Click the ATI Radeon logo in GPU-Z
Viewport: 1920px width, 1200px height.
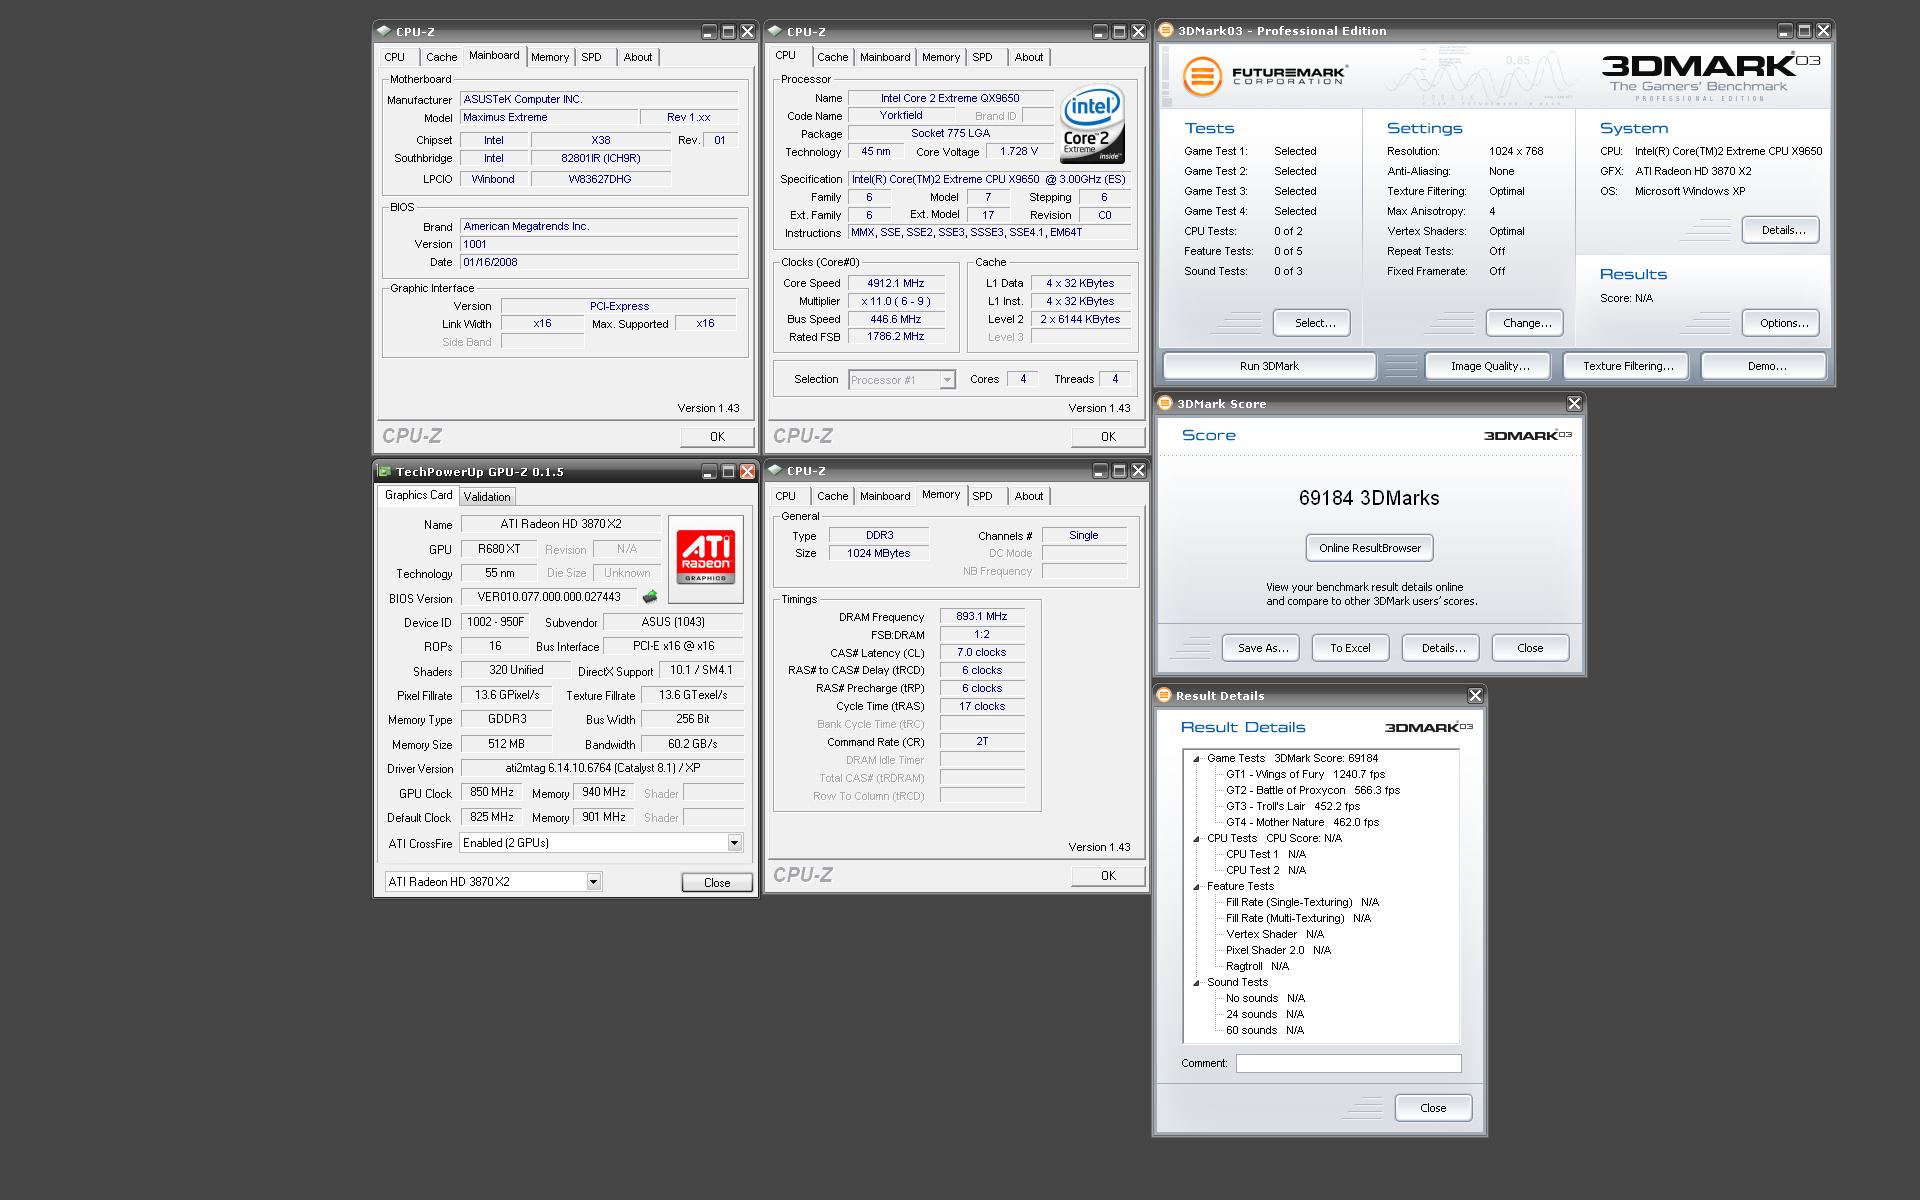point(706,559)
